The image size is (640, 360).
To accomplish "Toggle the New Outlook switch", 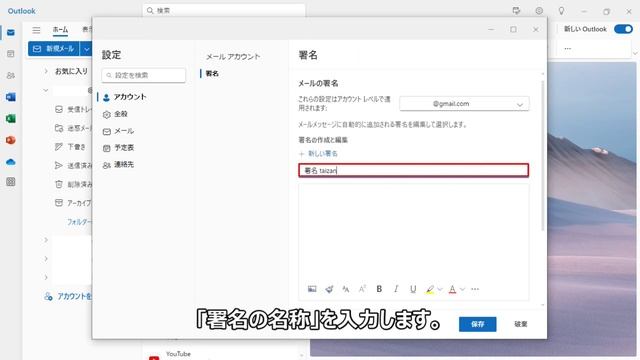I will point(623,29).
